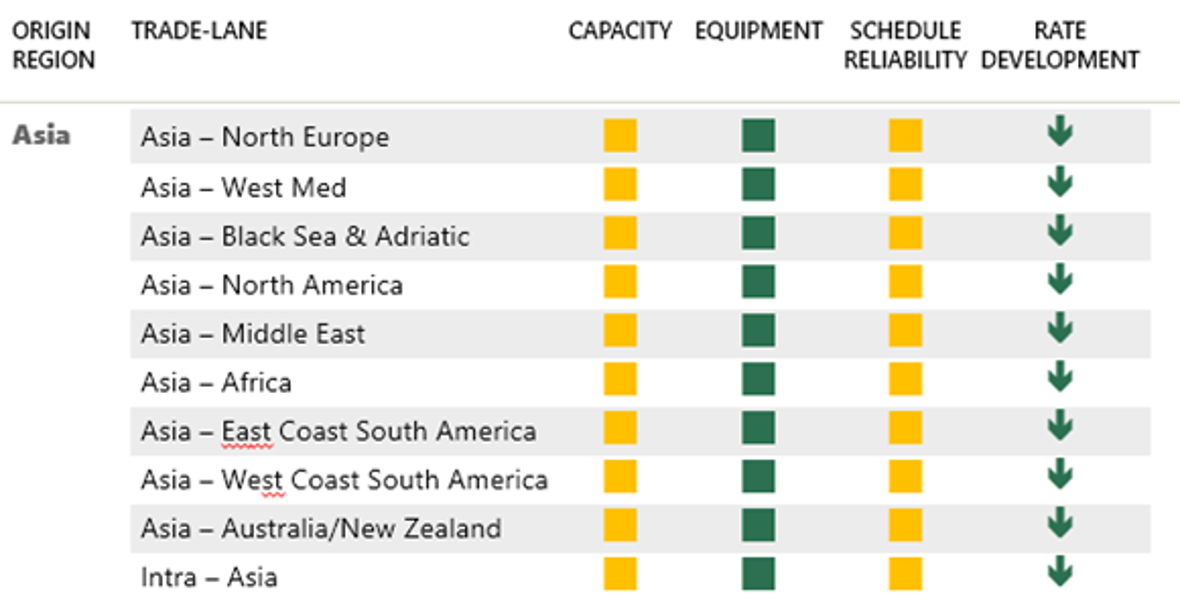Image resolution: width=1180 pixels, height=599 pixels.
Task: Select the schedule reliability square for Intra – Asia
Action: (905, 574)
